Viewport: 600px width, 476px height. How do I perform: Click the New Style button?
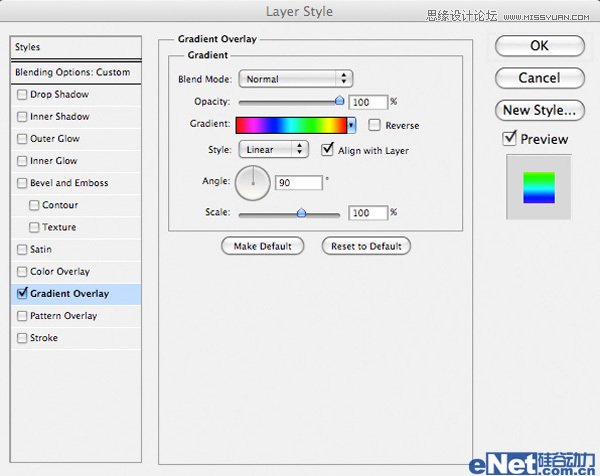pyautogui.click(x=539, y=110)
